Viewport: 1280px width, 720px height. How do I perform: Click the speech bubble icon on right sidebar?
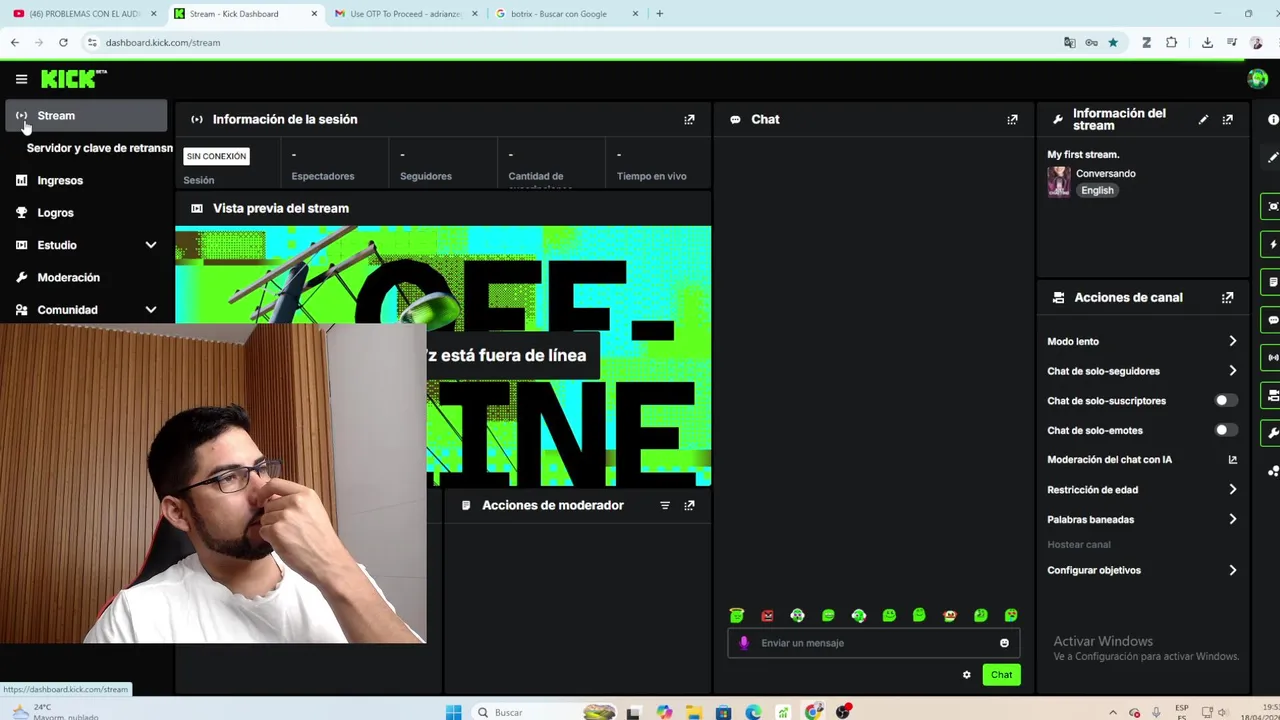coord(1273,320)
